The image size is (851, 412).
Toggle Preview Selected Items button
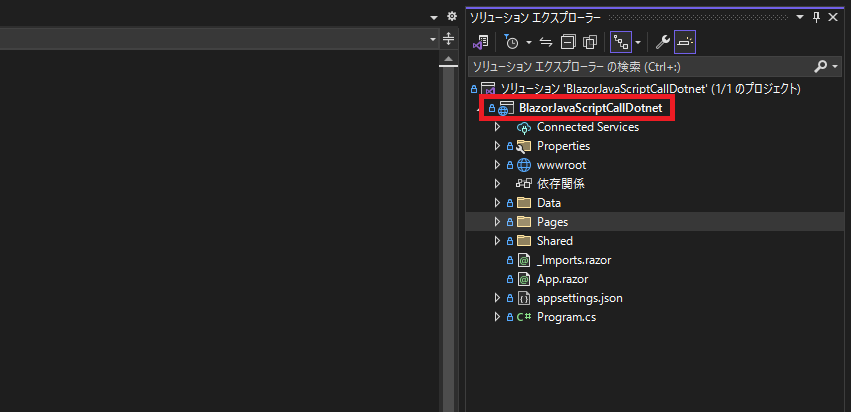(x=685, y=42)
